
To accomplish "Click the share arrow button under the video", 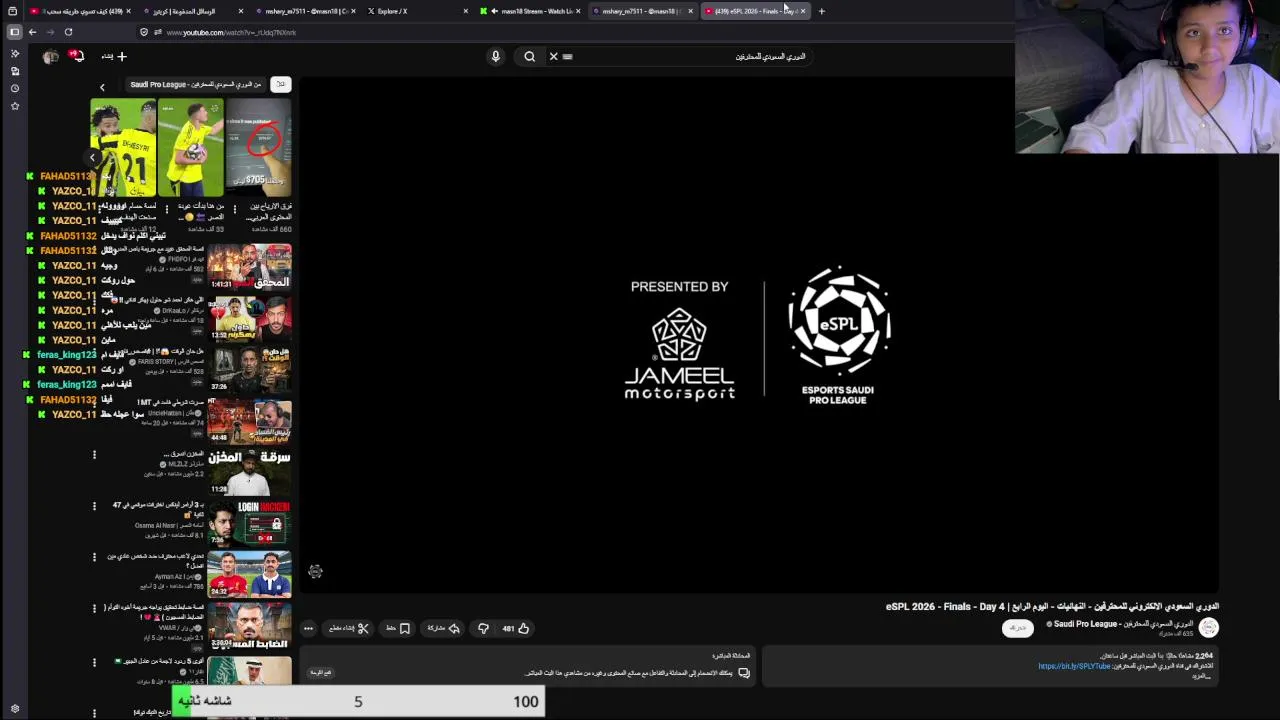I will pos(444,628).
